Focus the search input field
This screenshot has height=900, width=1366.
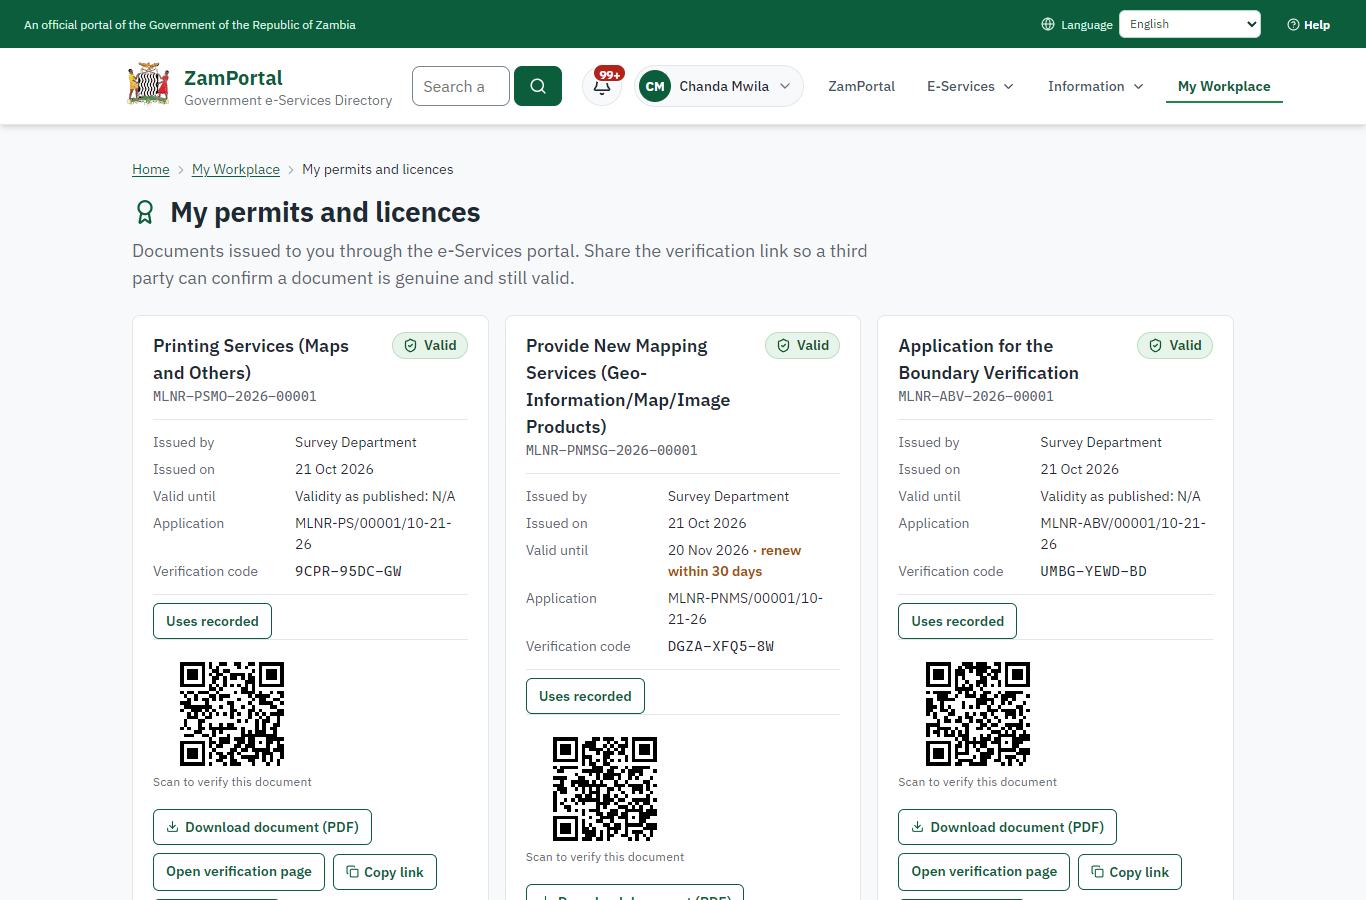[x=461, y=86]
